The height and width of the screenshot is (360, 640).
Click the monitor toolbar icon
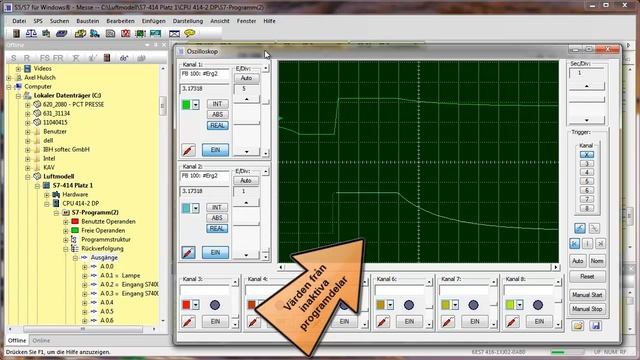coord(156,33)
